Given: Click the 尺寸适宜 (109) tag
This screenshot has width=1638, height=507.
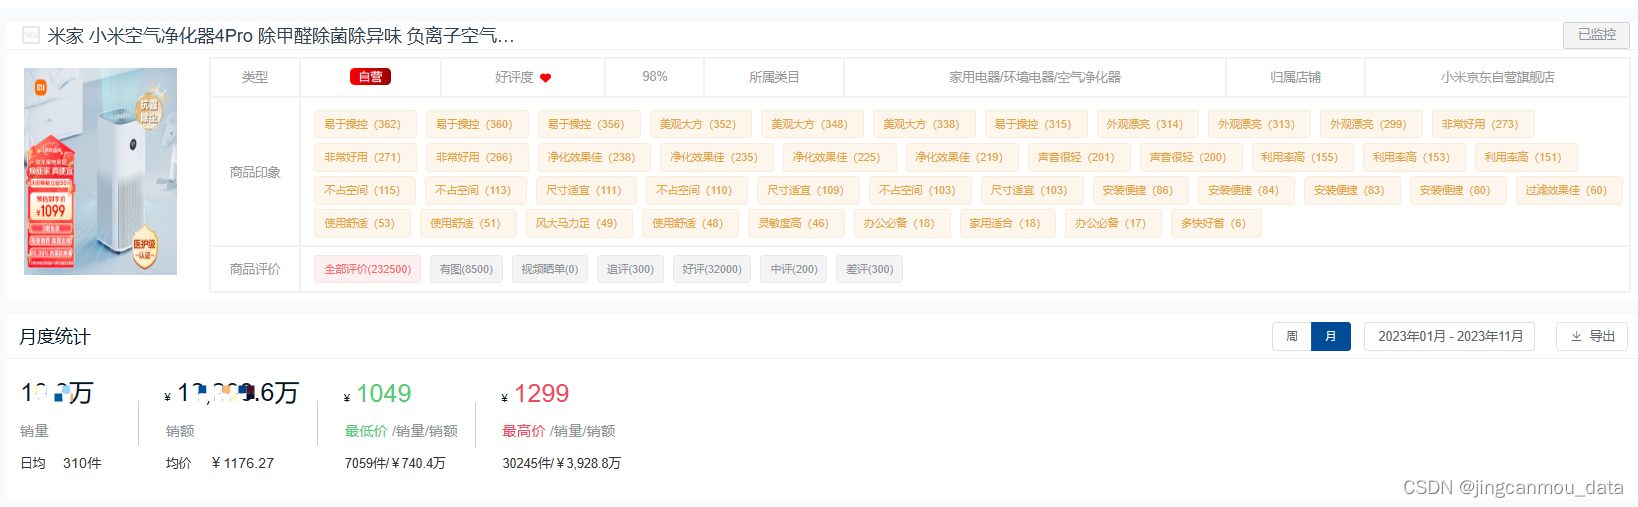Looking at the screenshot, I should 808,190.
